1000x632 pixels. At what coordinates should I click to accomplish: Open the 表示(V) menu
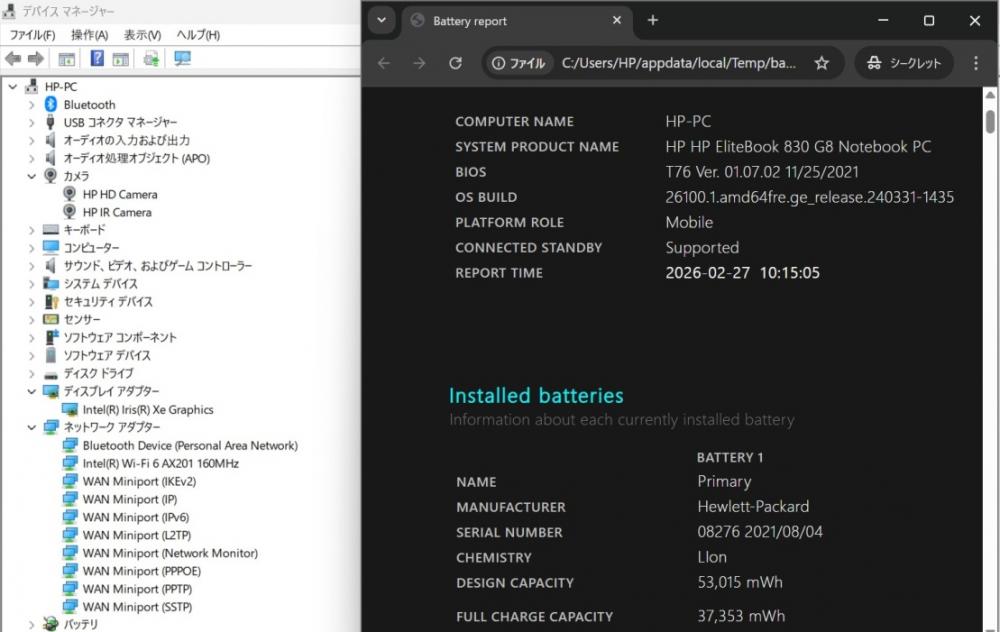[143, 35]
